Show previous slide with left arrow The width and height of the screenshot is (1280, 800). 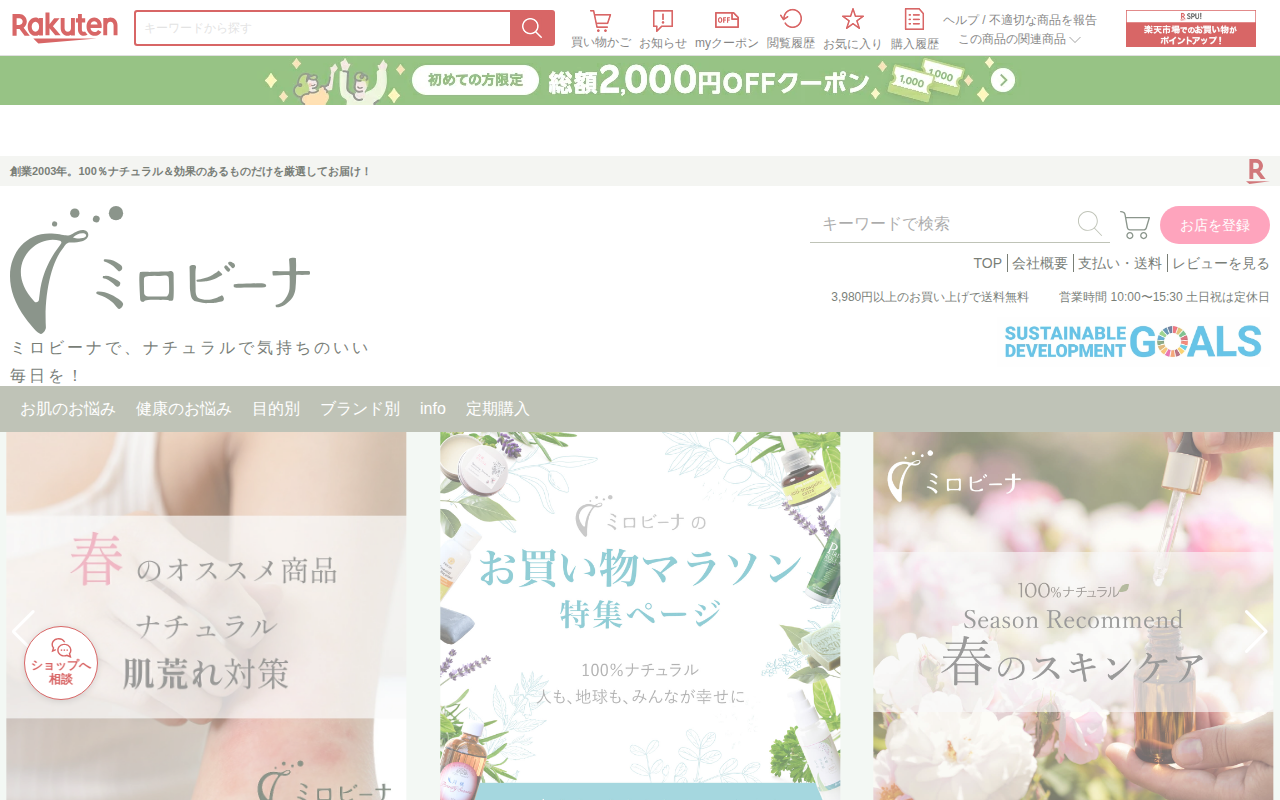click(x=22, y=631)
